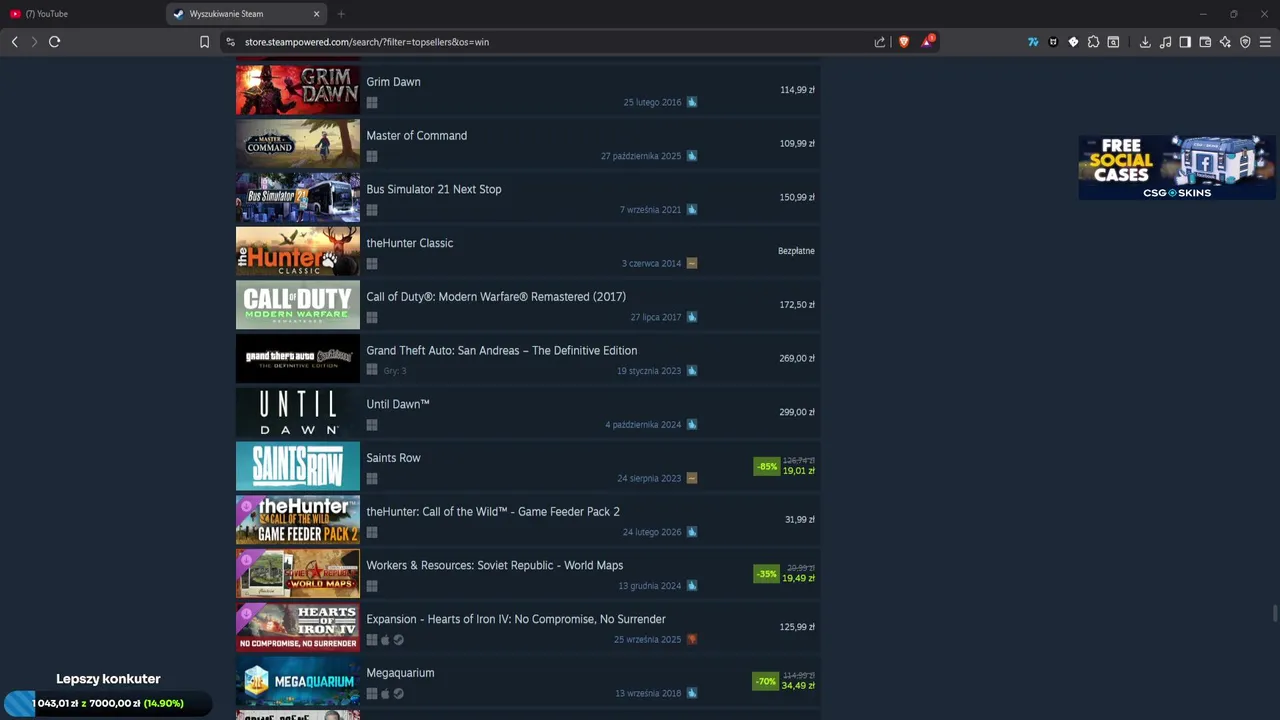Click the tab search extension icon
The height and width of the screenshot is (720, 1280).
[1113, 42]
